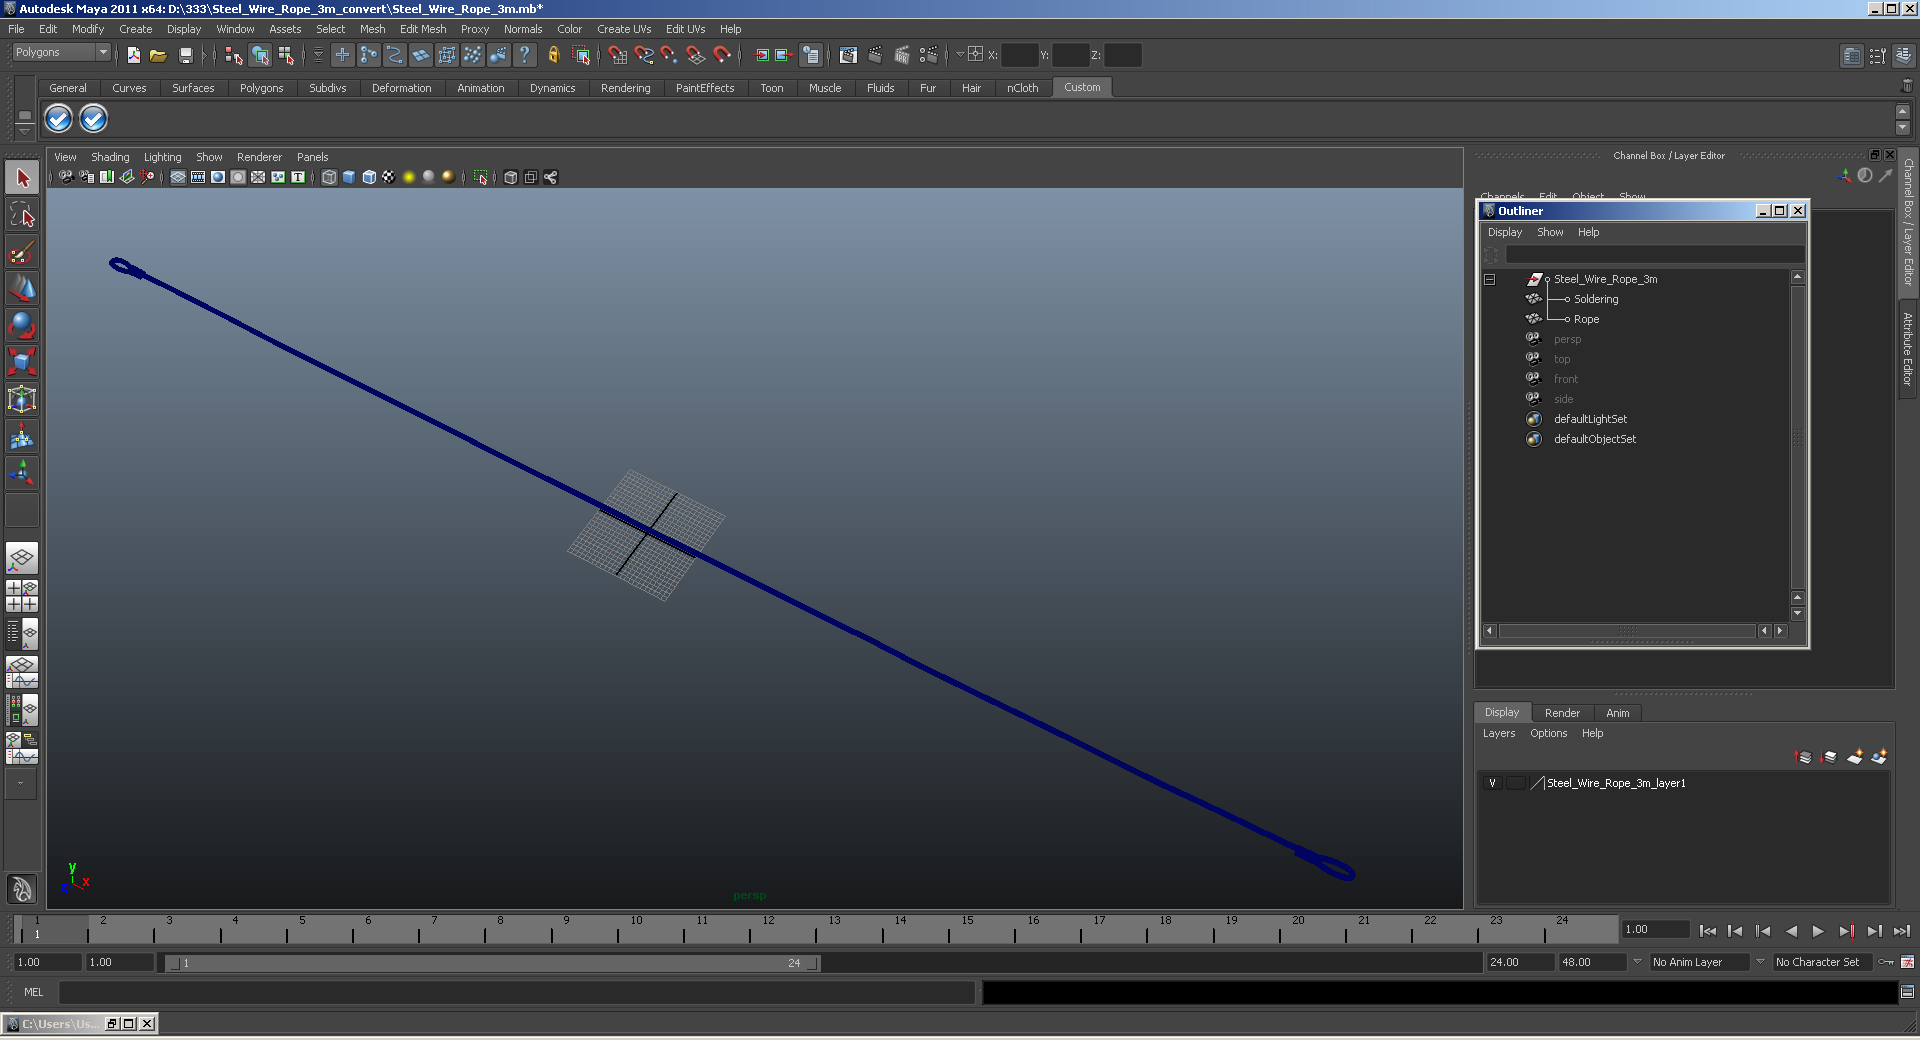Image resolution: width=1920 pixels, height=1040 pixels.
Task: Toggle auto keyframe key icon
Action: pyautogui.click(x=1886, y=962)
